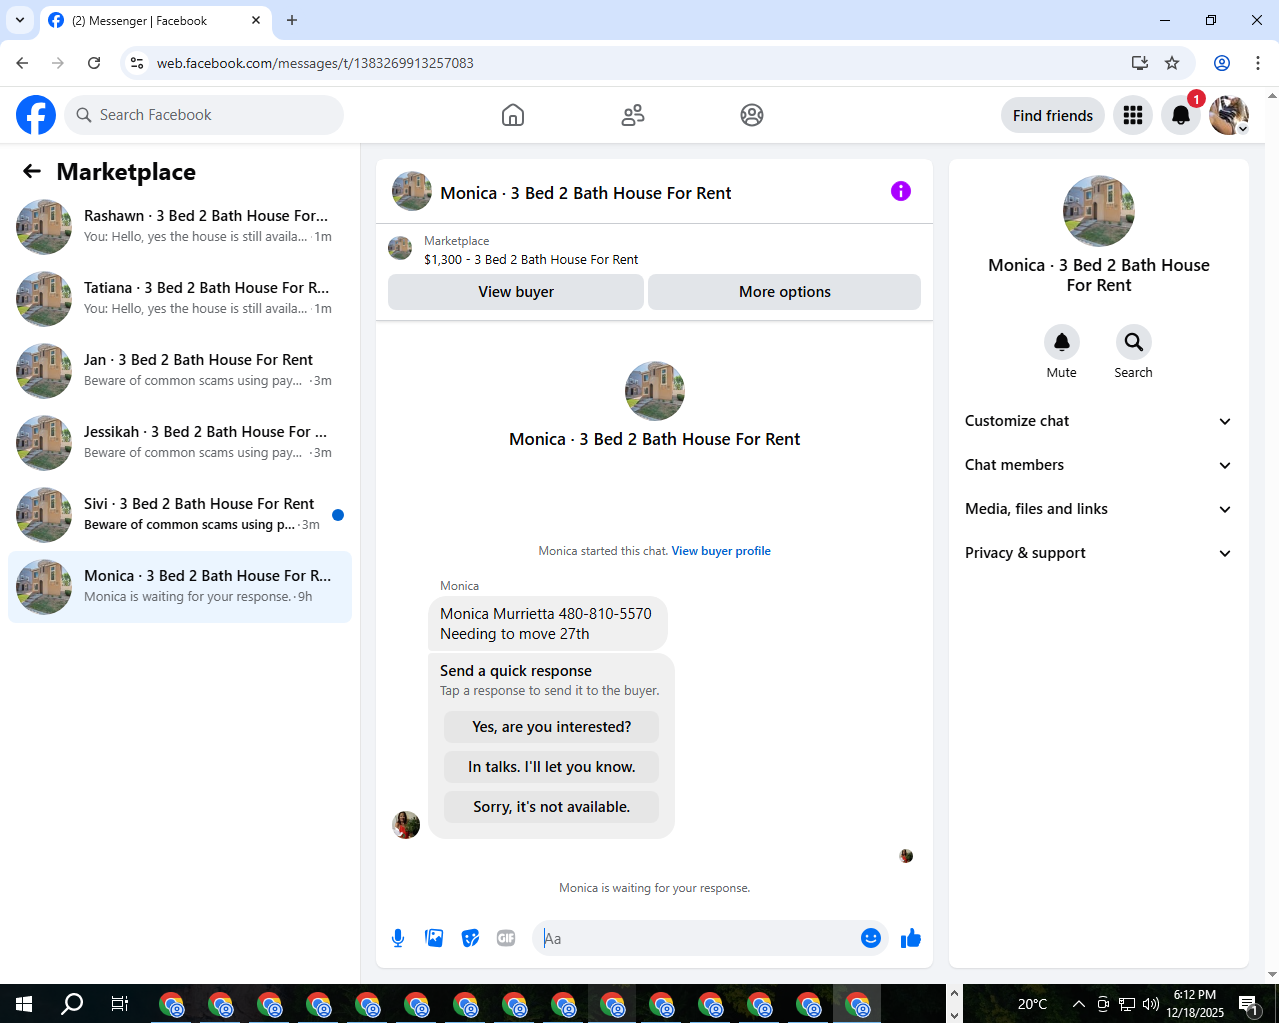Focus the Search Facebook field
1279x1023 pixels.
(x=204, y=115)
